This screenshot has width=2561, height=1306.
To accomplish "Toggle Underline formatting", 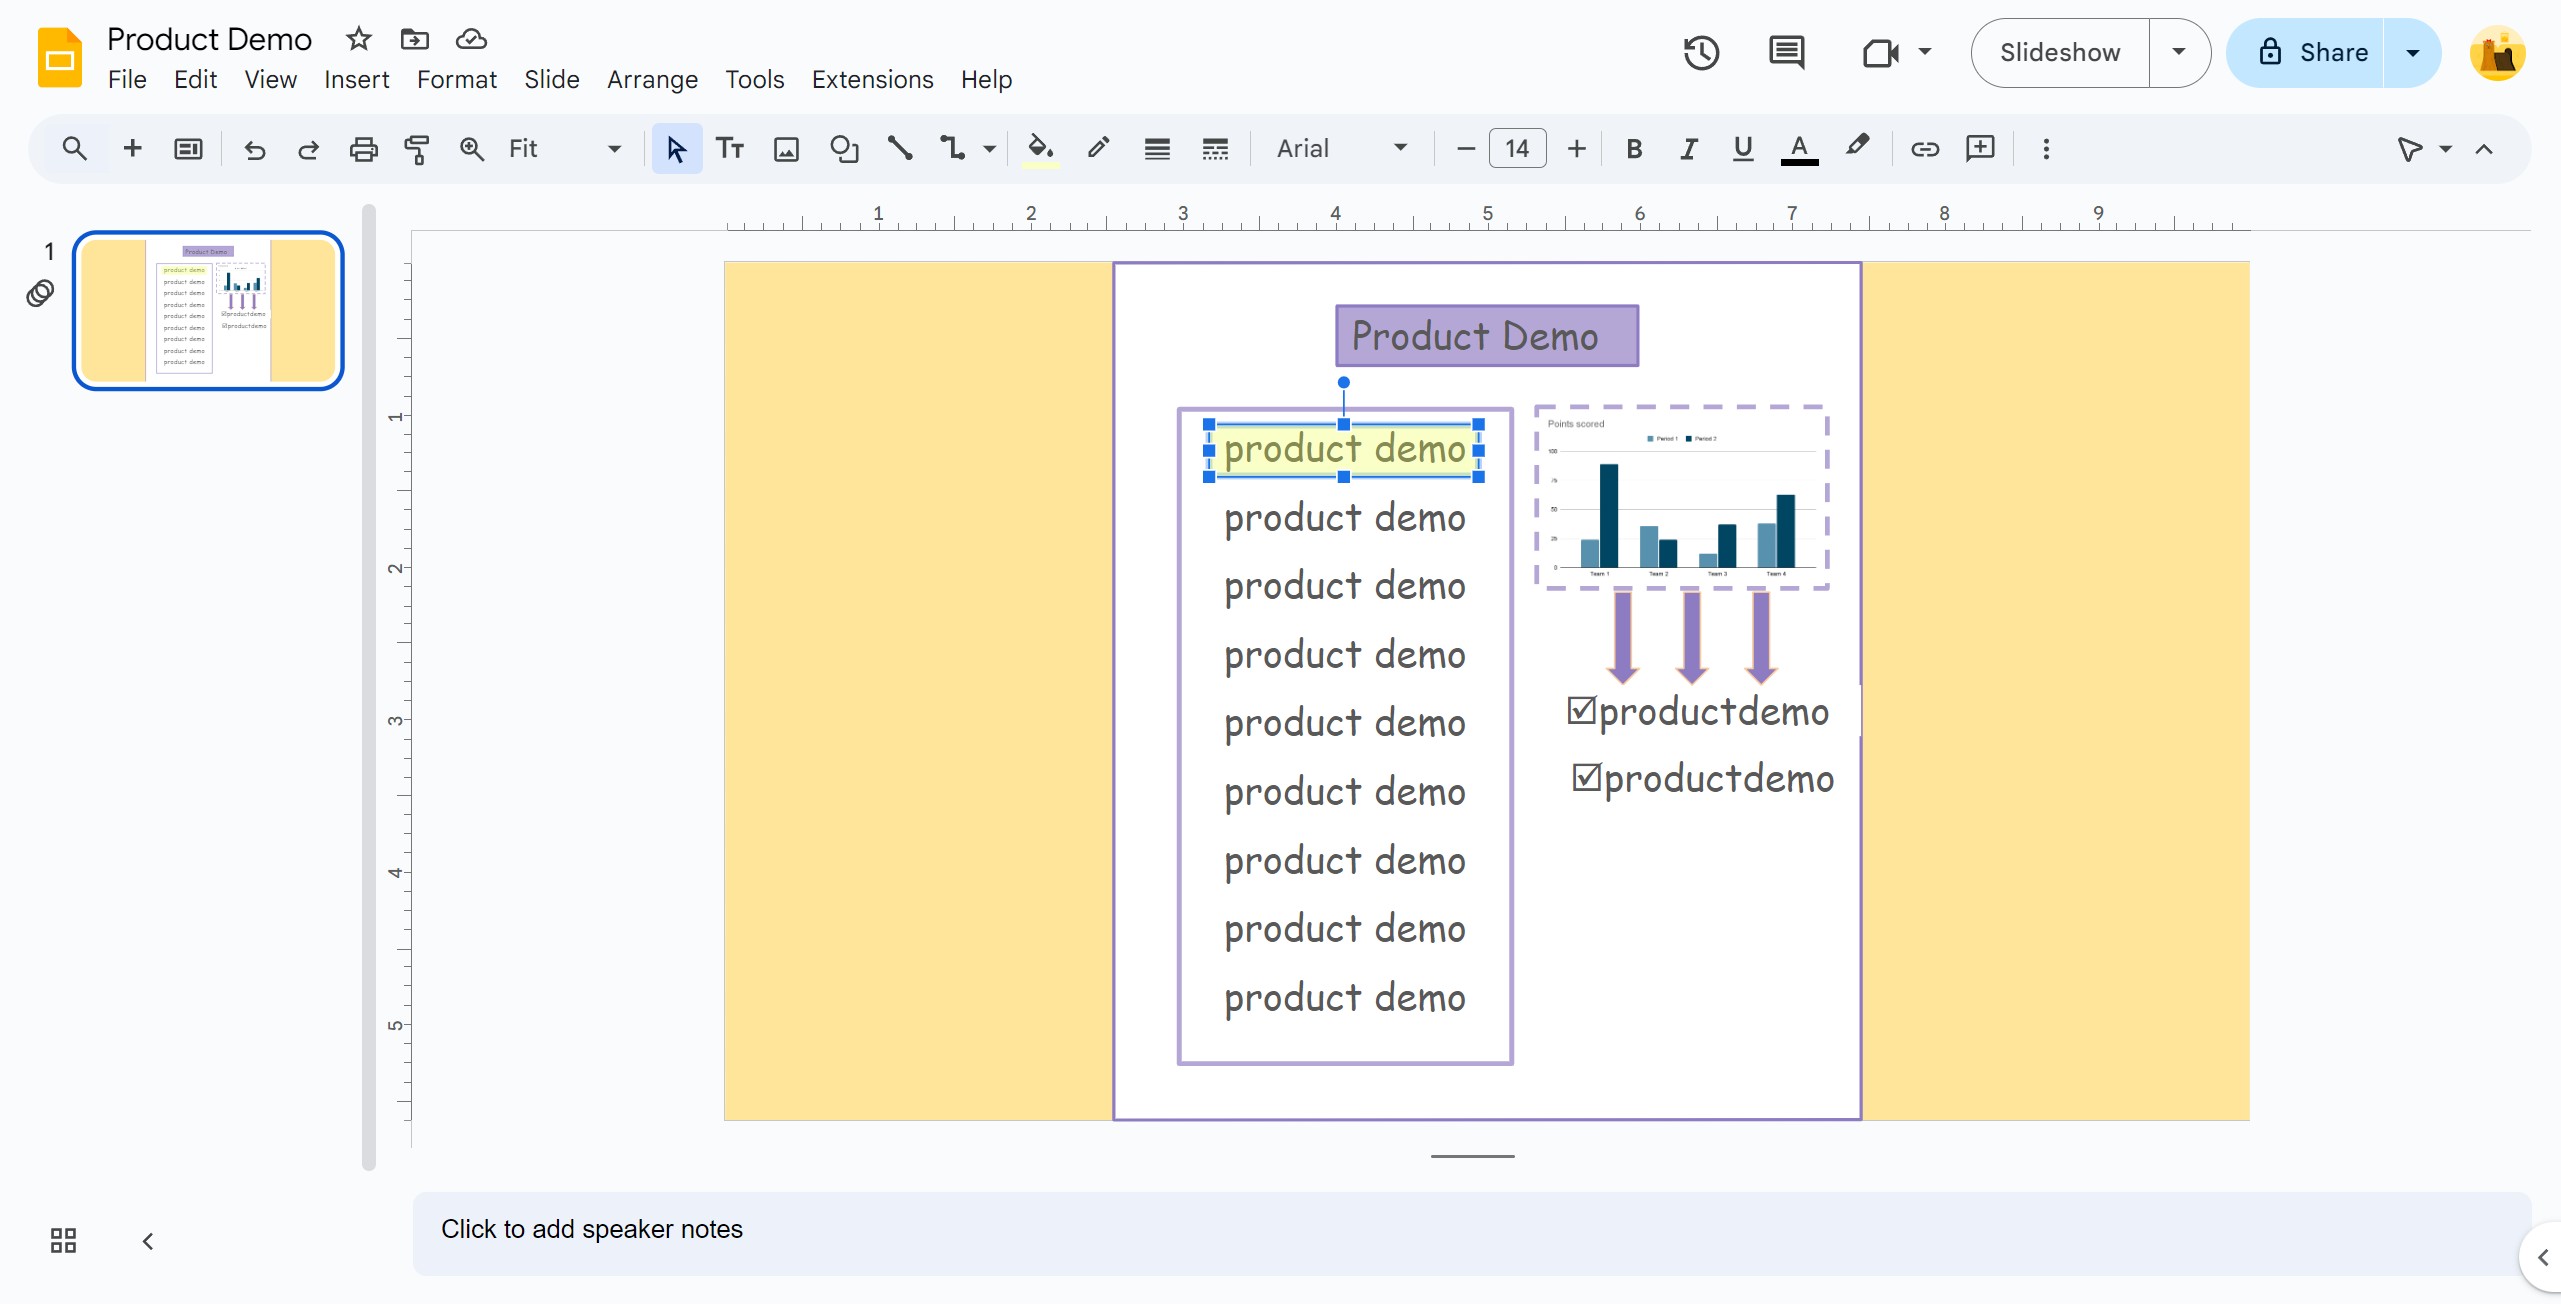I will (x=1743, y=149).
